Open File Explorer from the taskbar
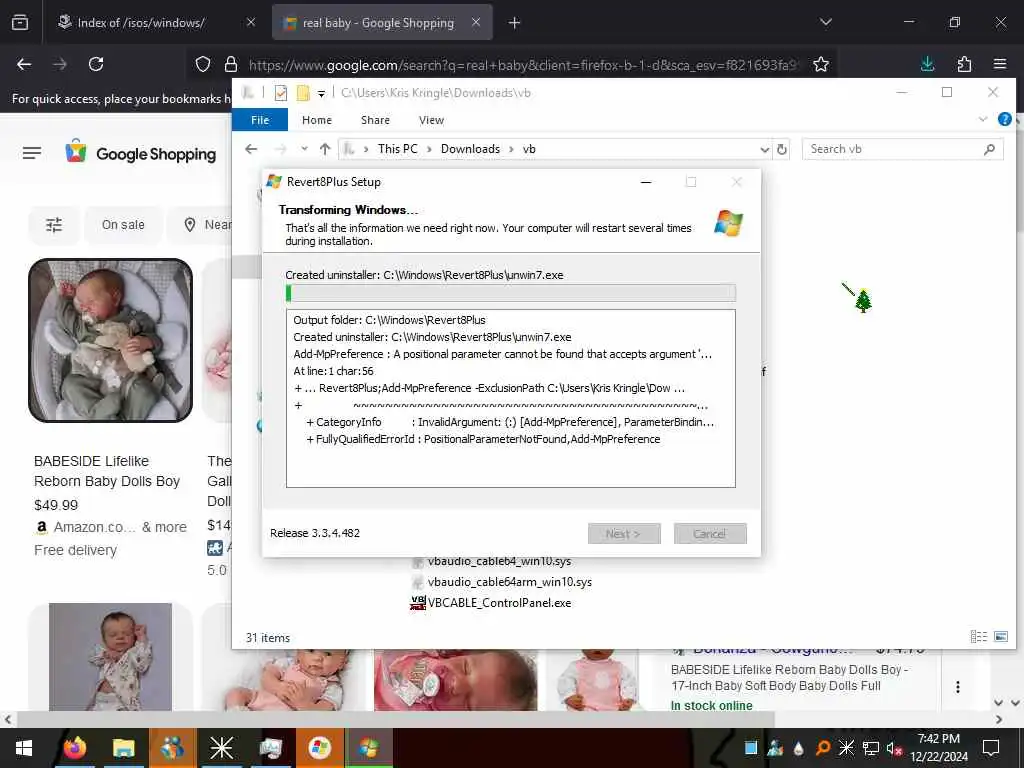 coord(123,748)
